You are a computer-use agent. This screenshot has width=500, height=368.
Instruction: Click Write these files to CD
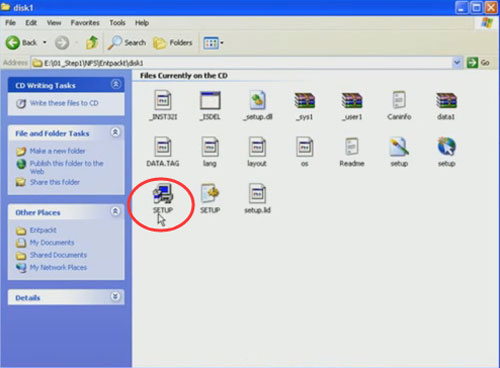64,103
